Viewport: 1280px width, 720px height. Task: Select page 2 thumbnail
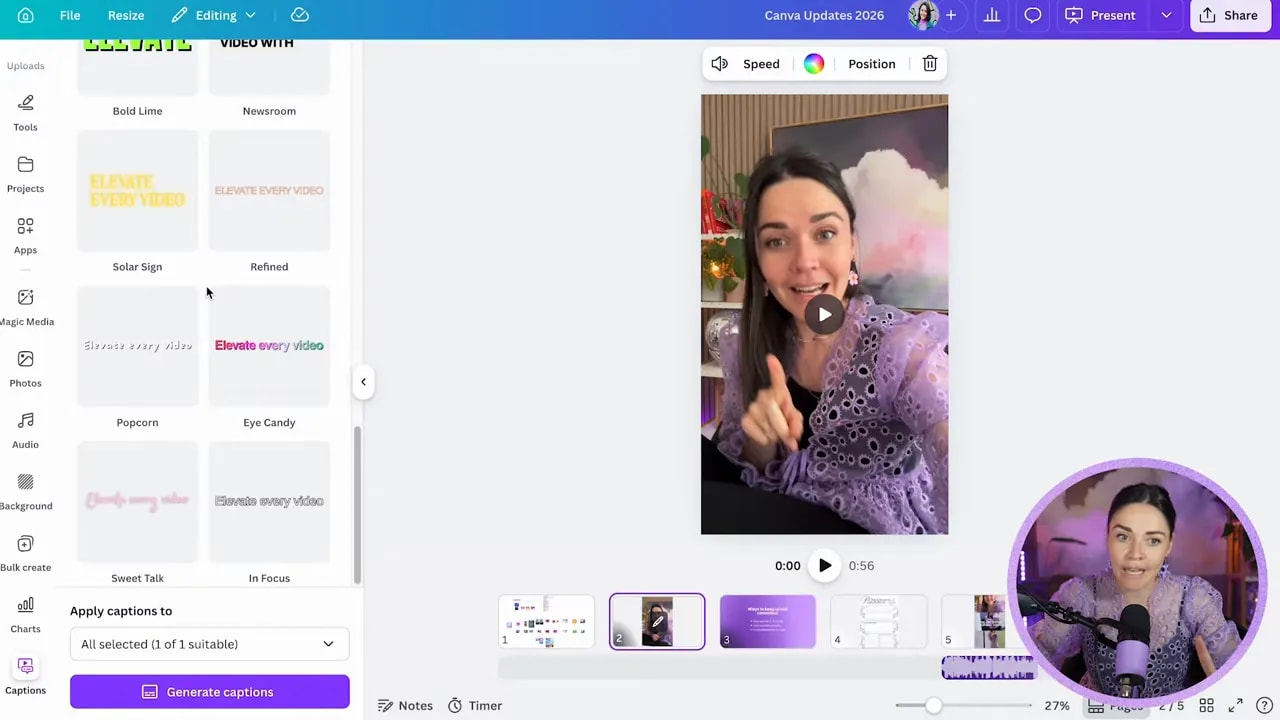[x=657, y=622]
